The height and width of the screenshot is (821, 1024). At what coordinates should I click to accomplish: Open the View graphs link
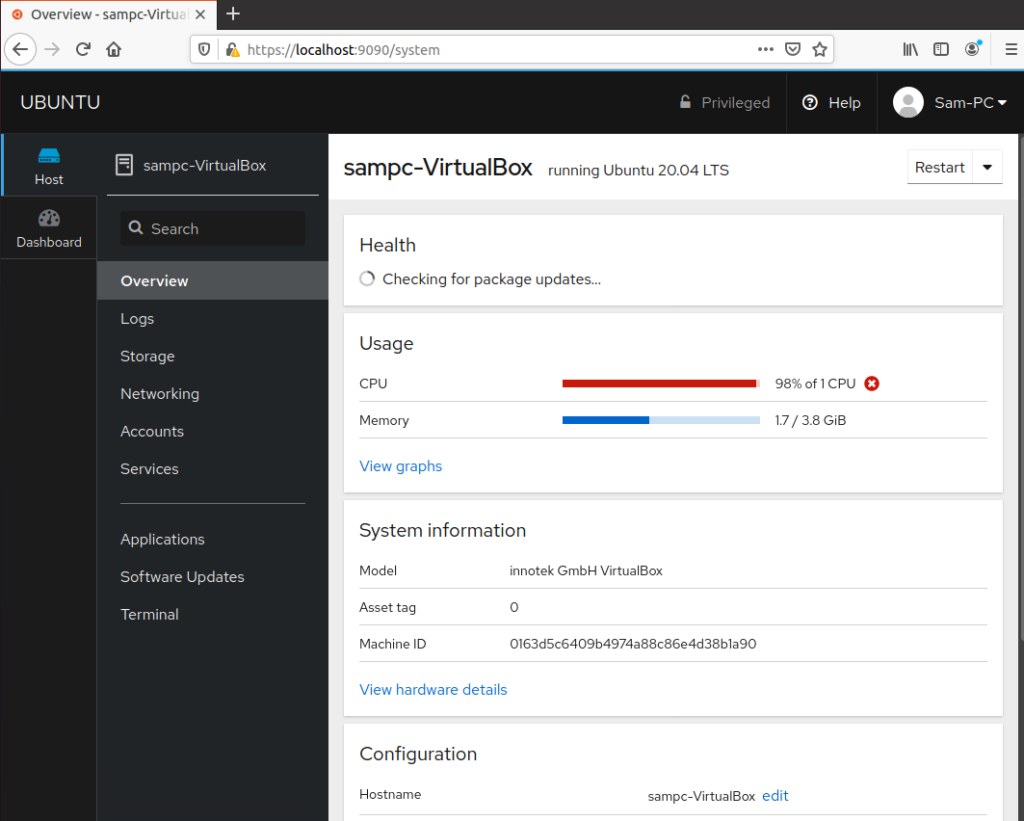click(x=400, y=466)
